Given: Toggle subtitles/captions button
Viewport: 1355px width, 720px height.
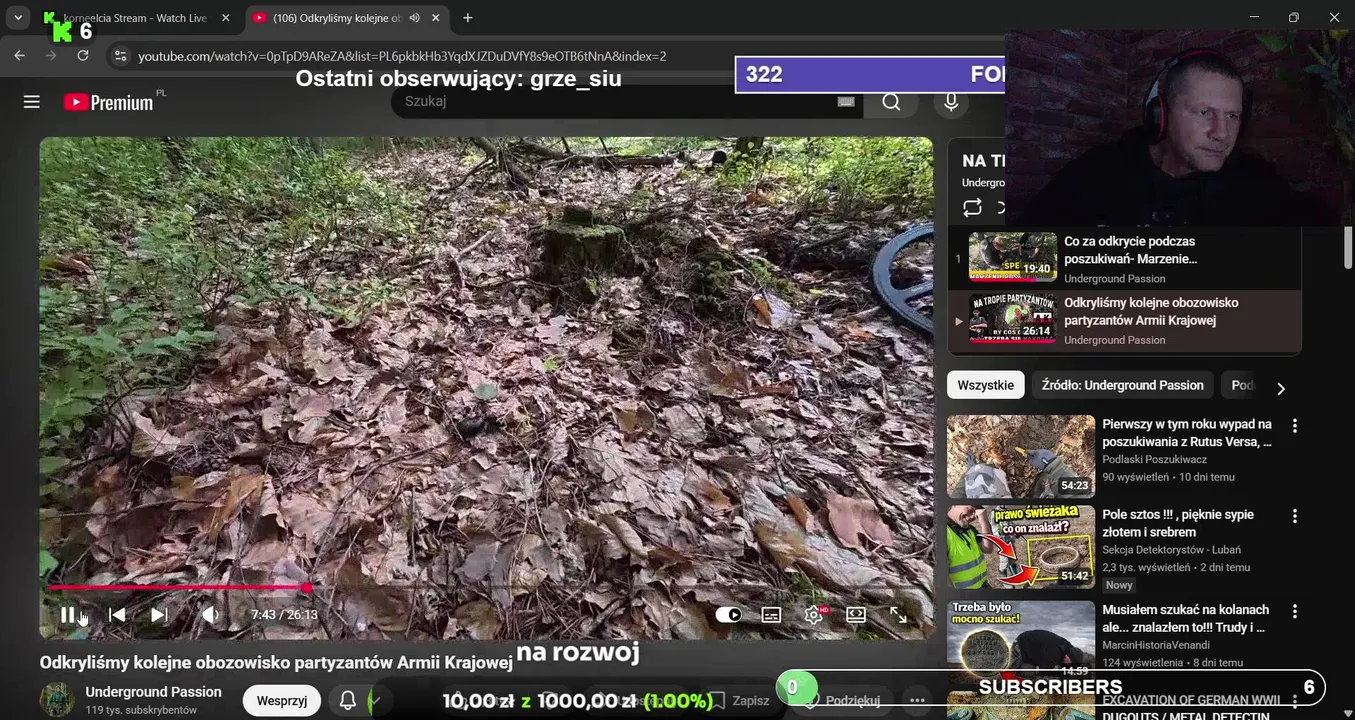Looking at the screenshot, I should (771, 615).
